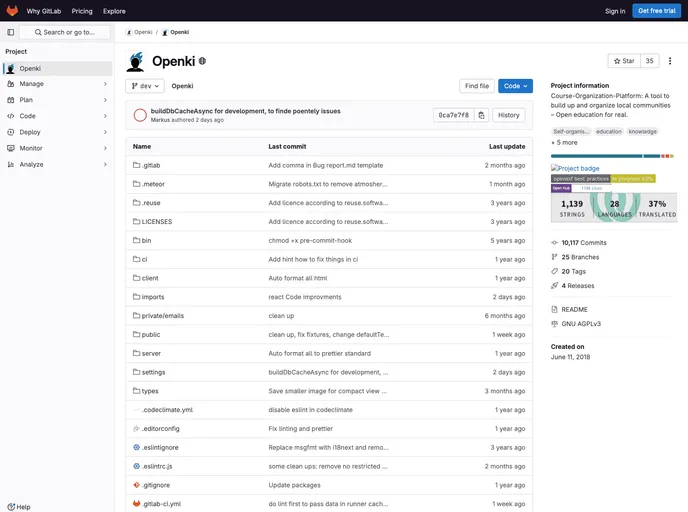The width and height of the screenshot is (688, 512).
Task: Click the openssf best practices badge
Action: click(x=603, y=179)
